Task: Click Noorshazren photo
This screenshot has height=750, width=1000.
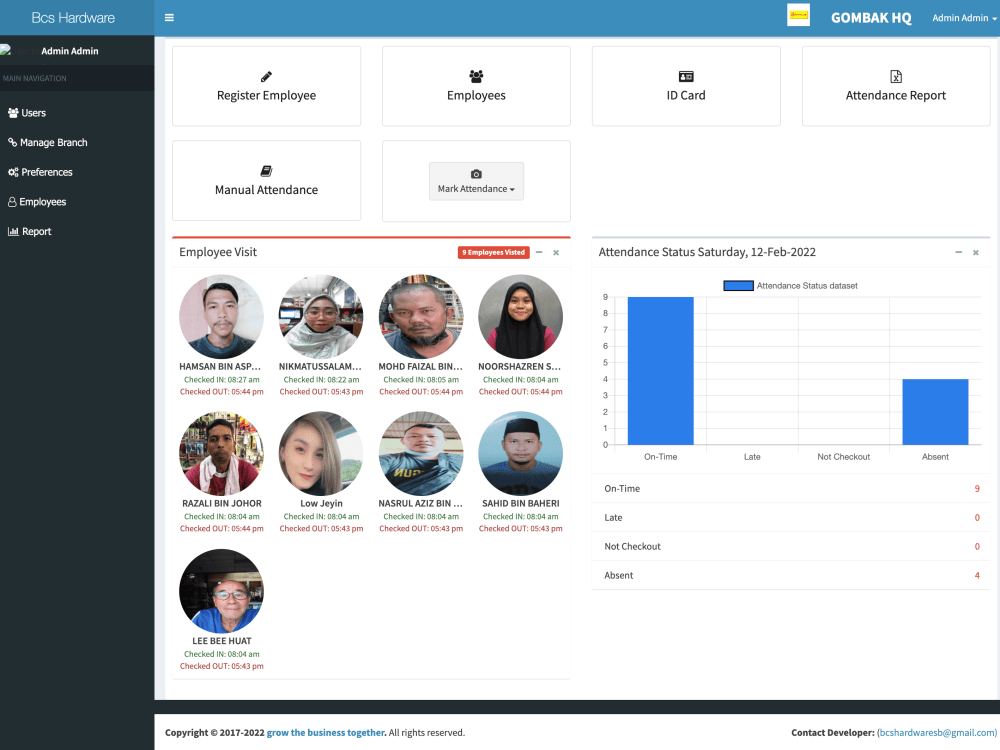Action: (520, 316)
